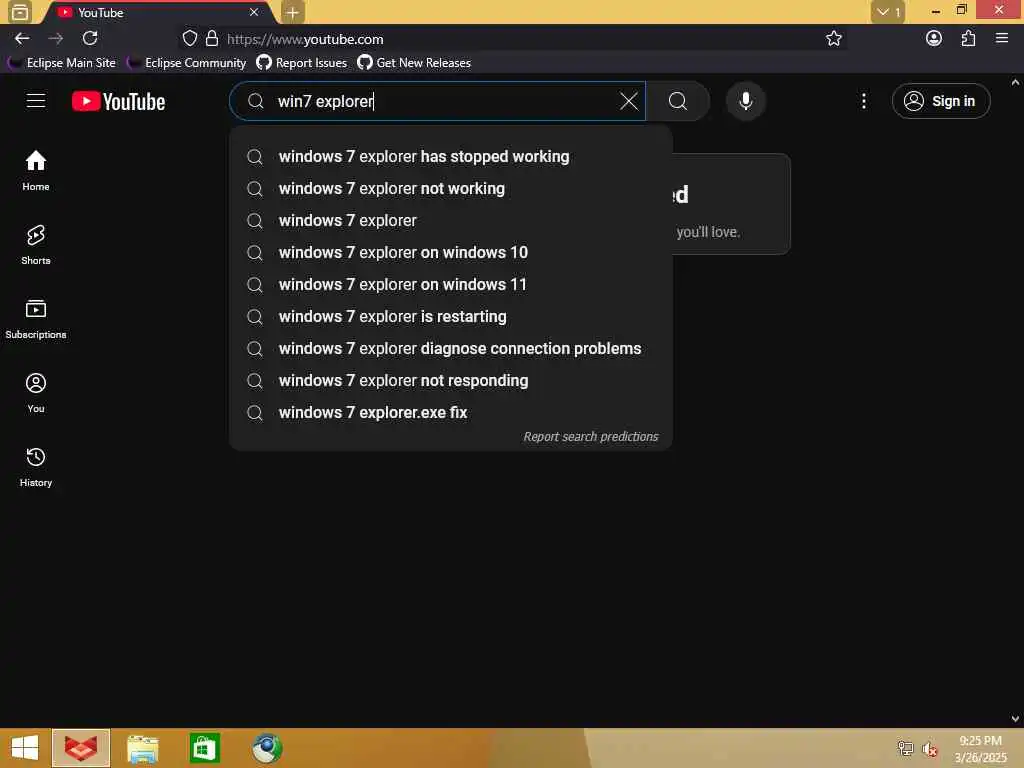Screen dimensions: 1024x768
Task: Open Get New Releases bookmark
Action: pyautogui.click(x=414, y=63)
